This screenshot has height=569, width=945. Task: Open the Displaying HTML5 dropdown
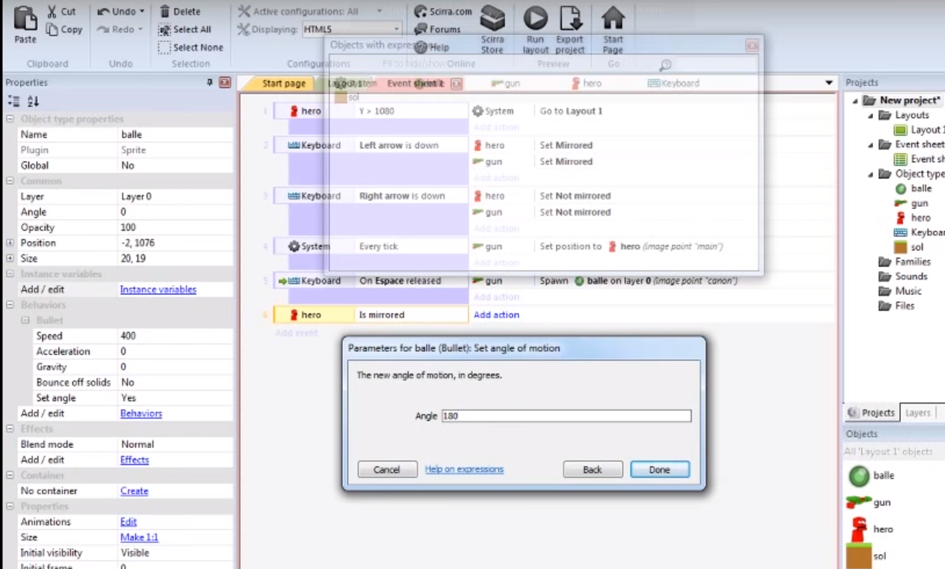[351, 30]
